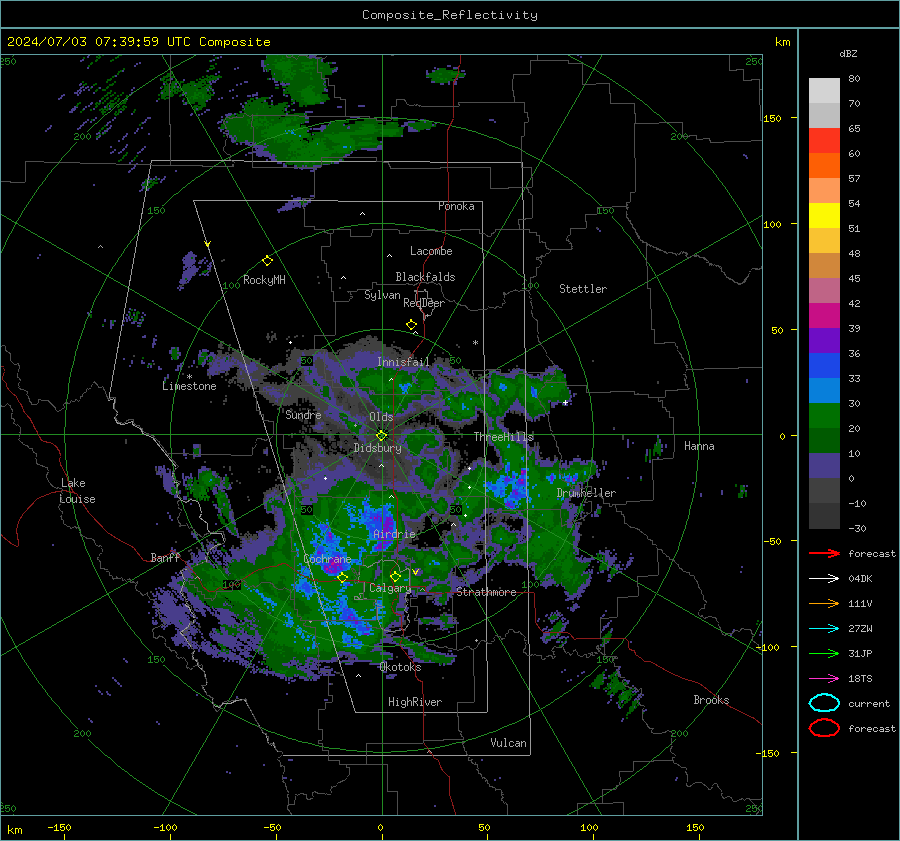900x841 pixels.
Task: Click the current legend label text
Action: (869, 703)
